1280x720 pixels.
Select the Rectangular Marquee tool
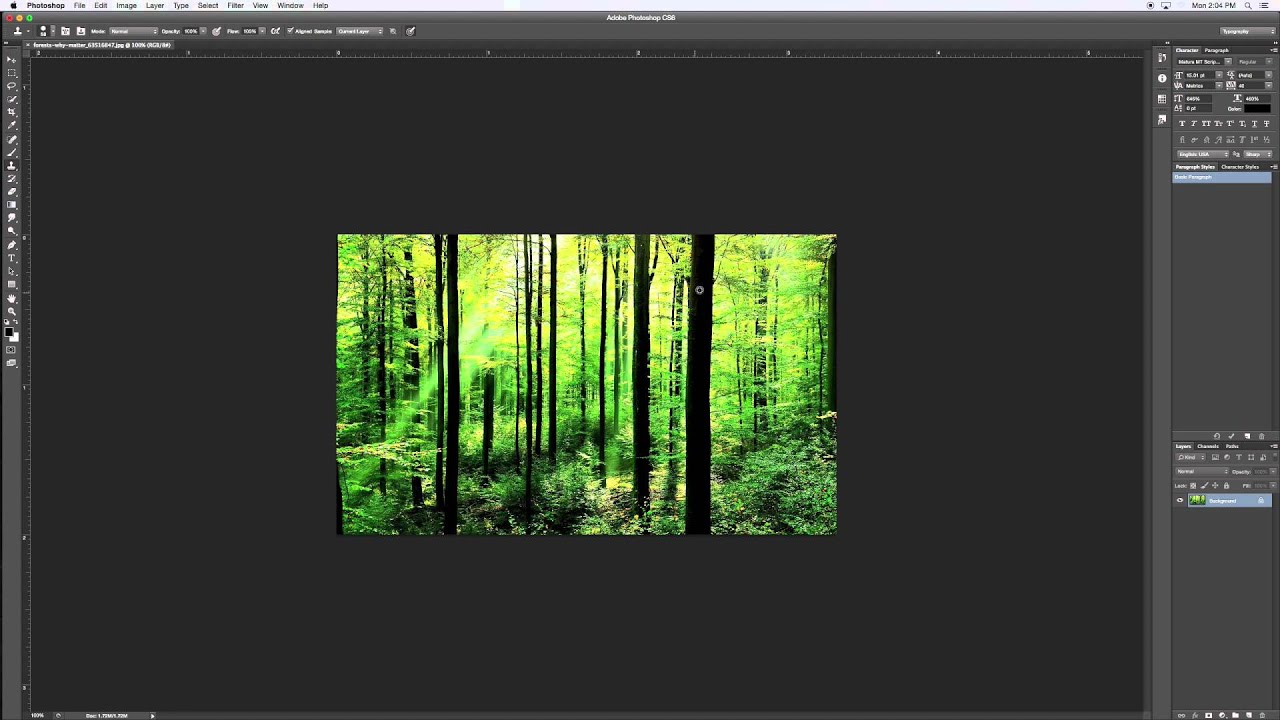click(12, 72)
